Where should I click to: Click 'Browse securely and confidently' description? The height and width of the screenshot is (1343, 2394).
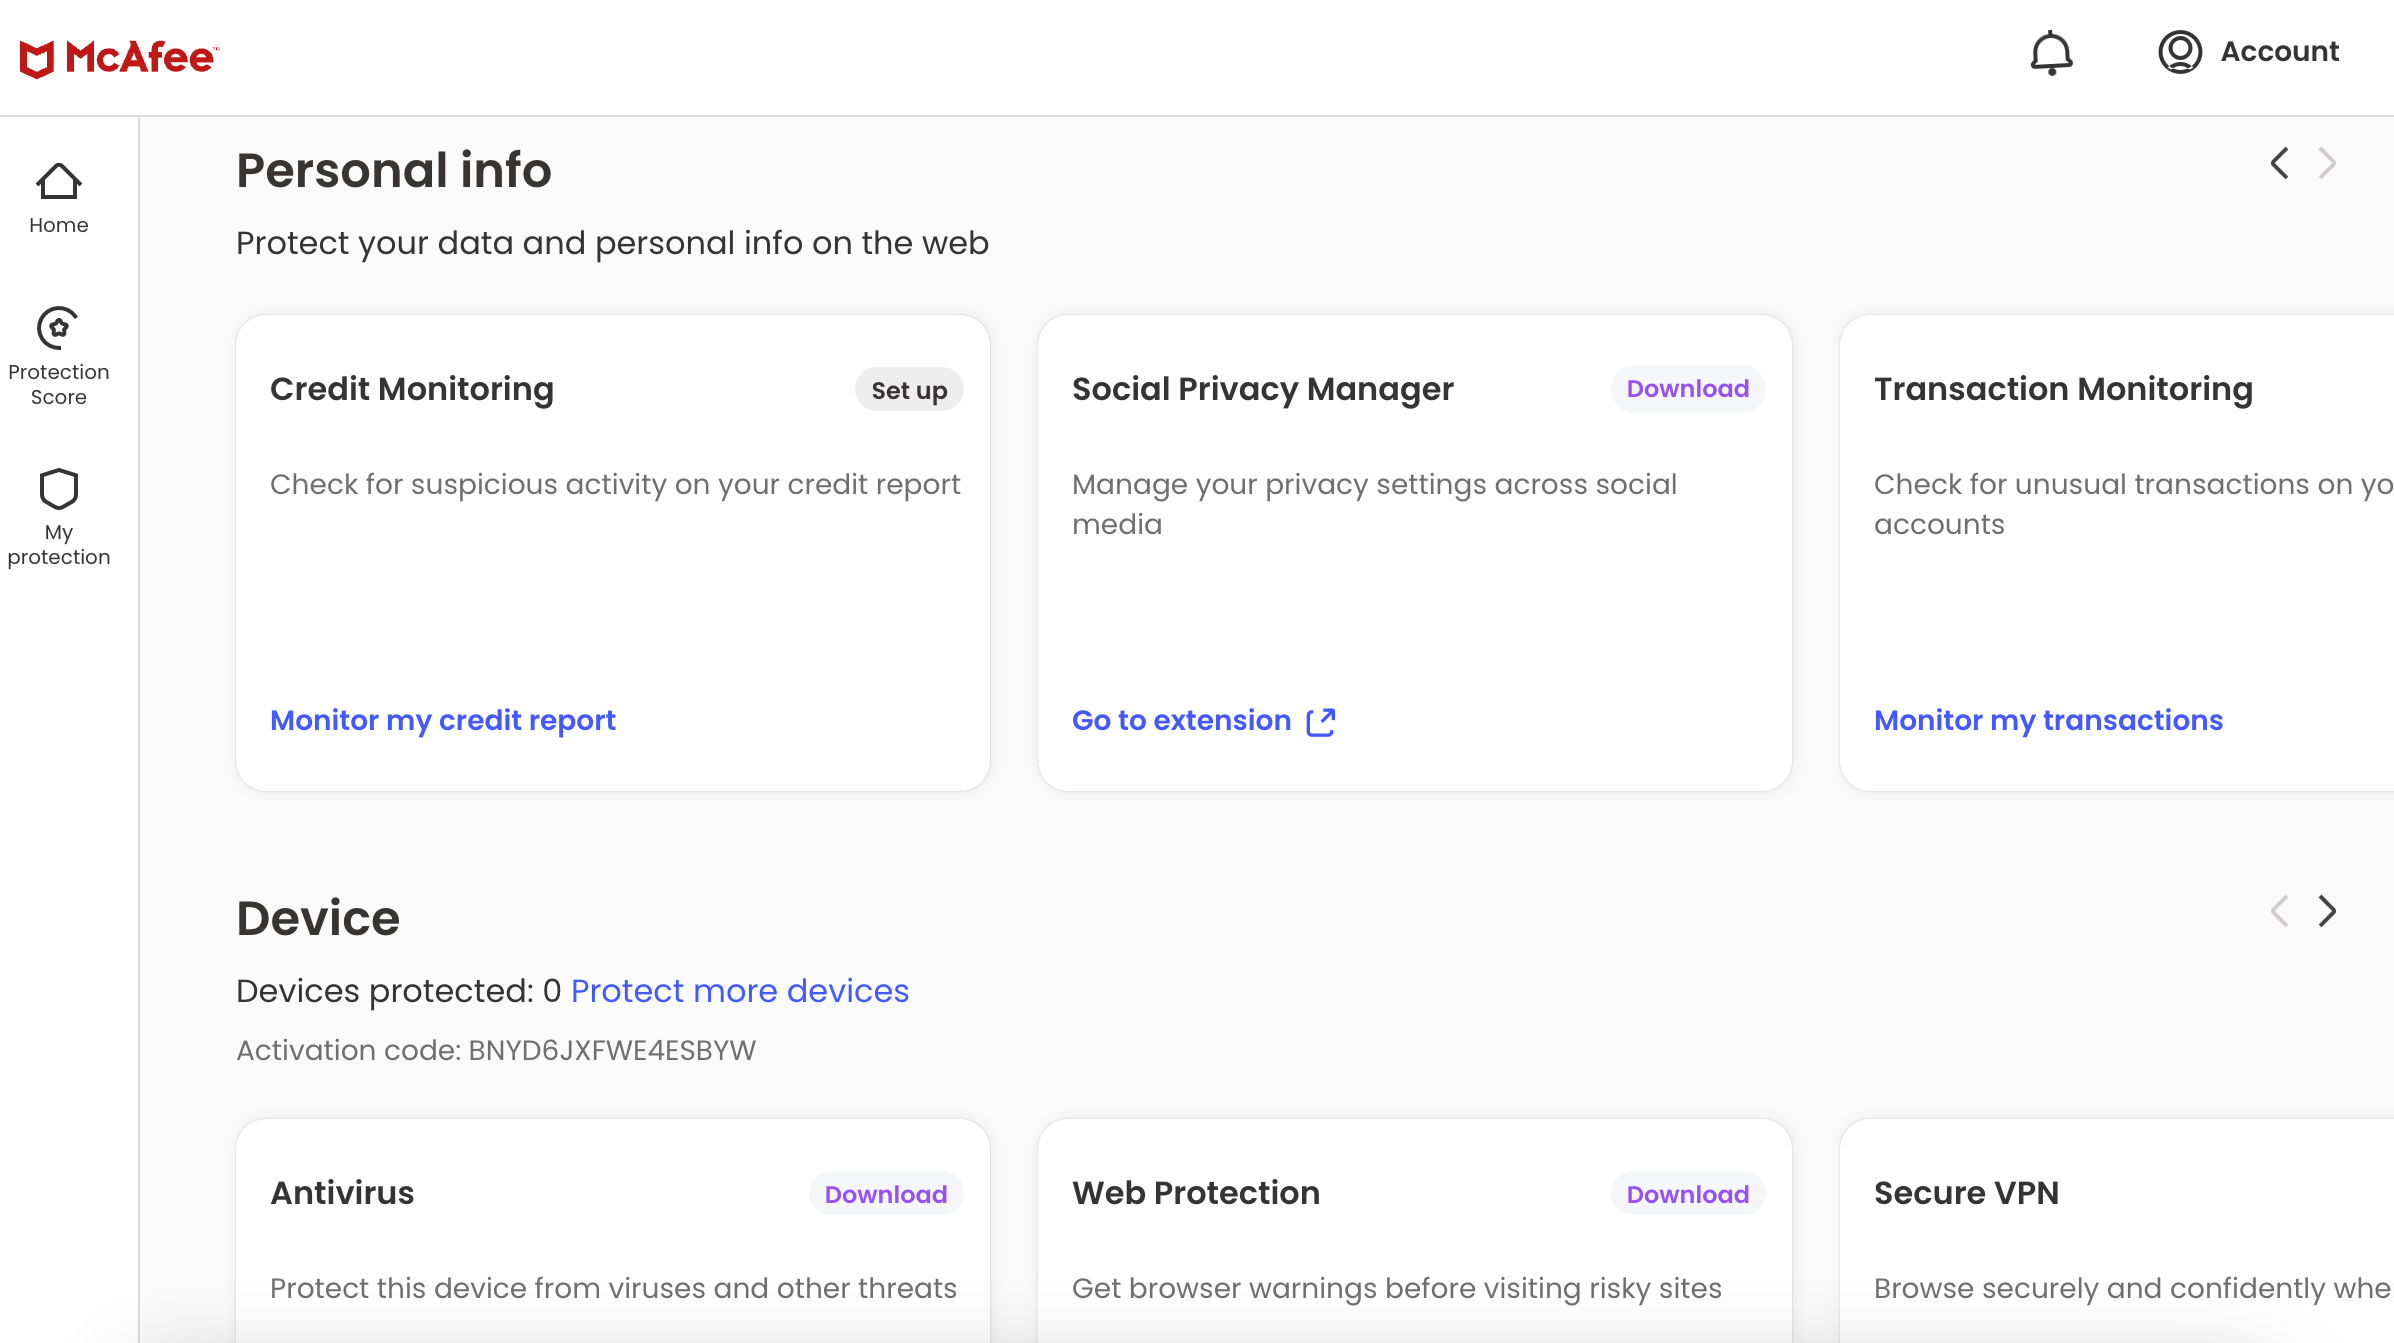click(x=2134, y=1288)
